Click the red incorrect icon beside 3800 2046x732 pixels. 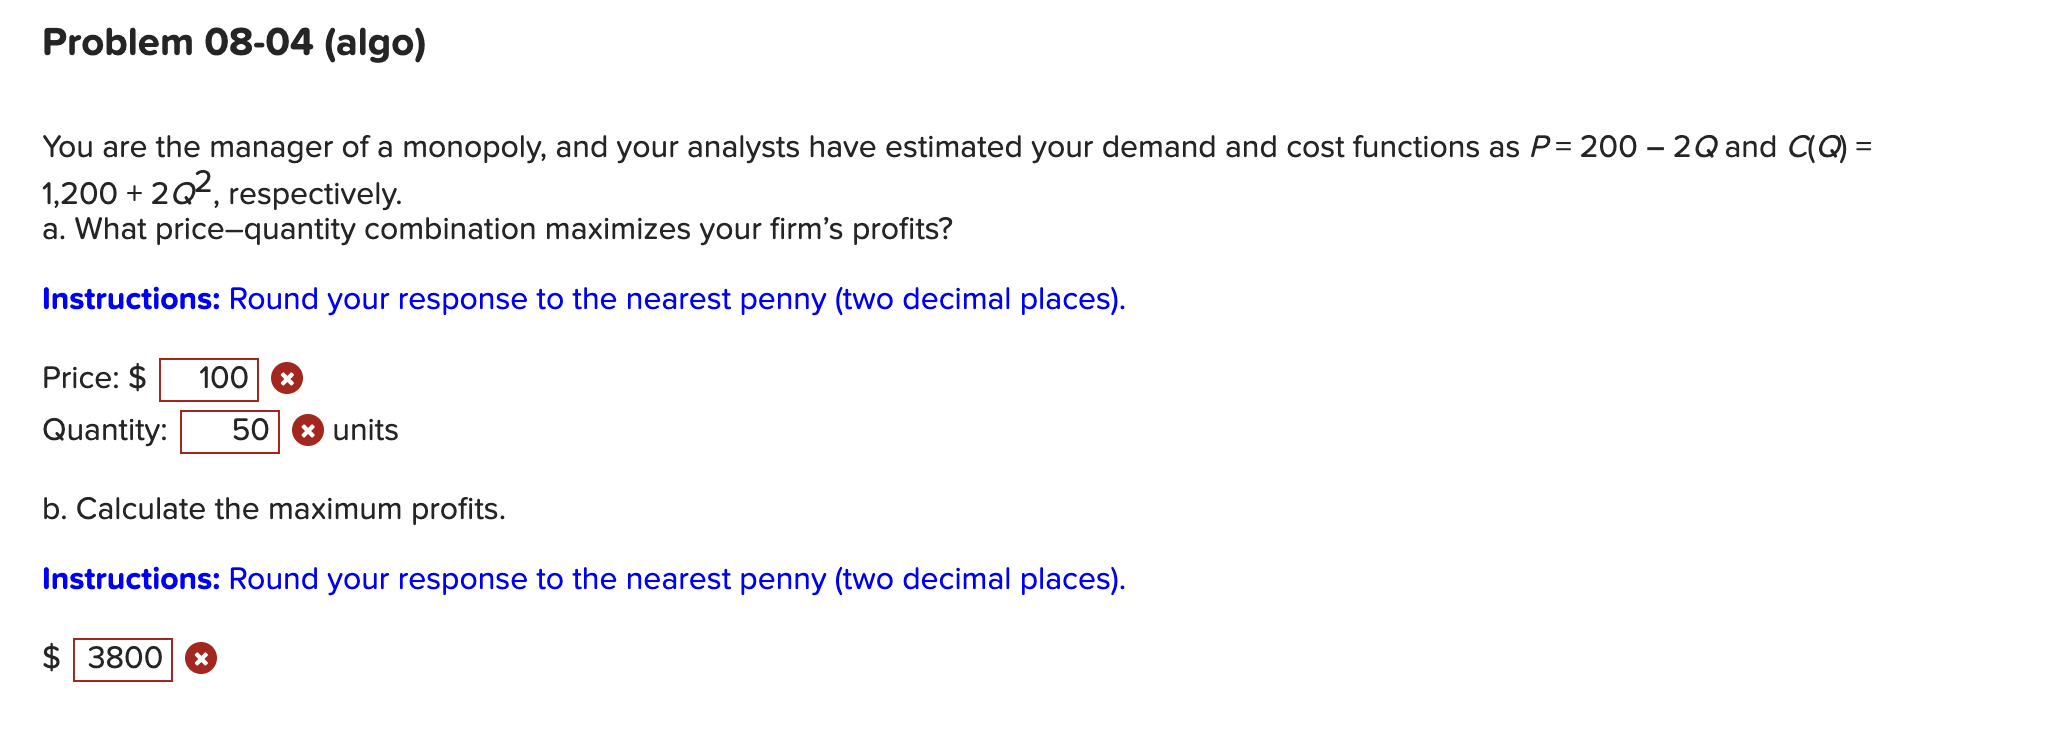201,659
